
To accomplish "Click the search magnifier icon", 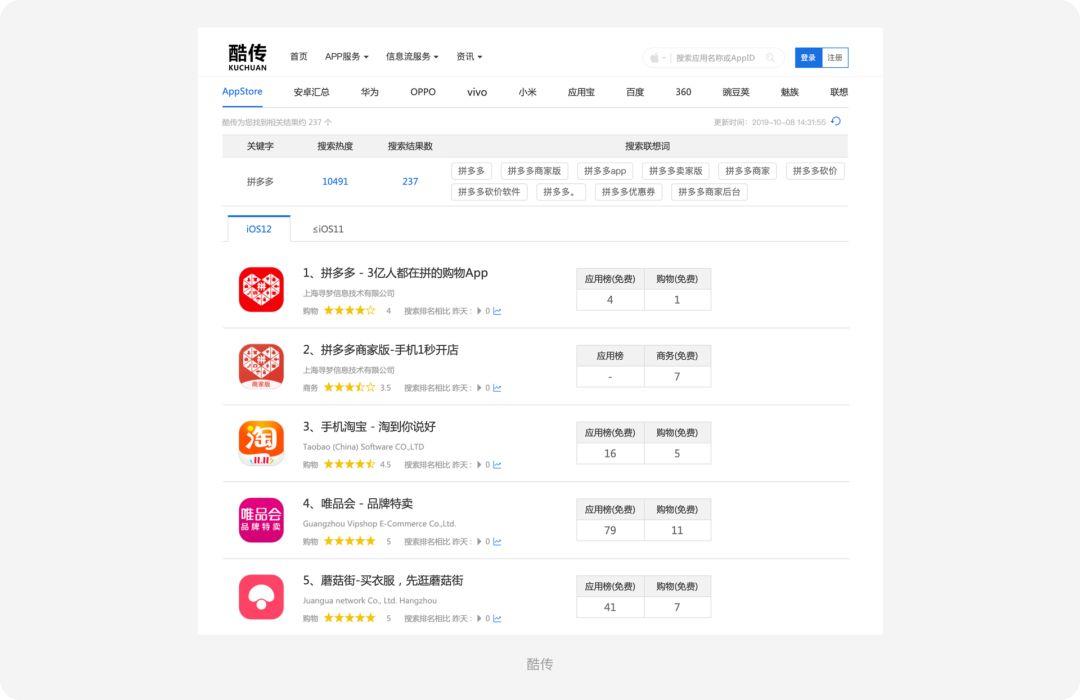I will (x=771, y=58).
